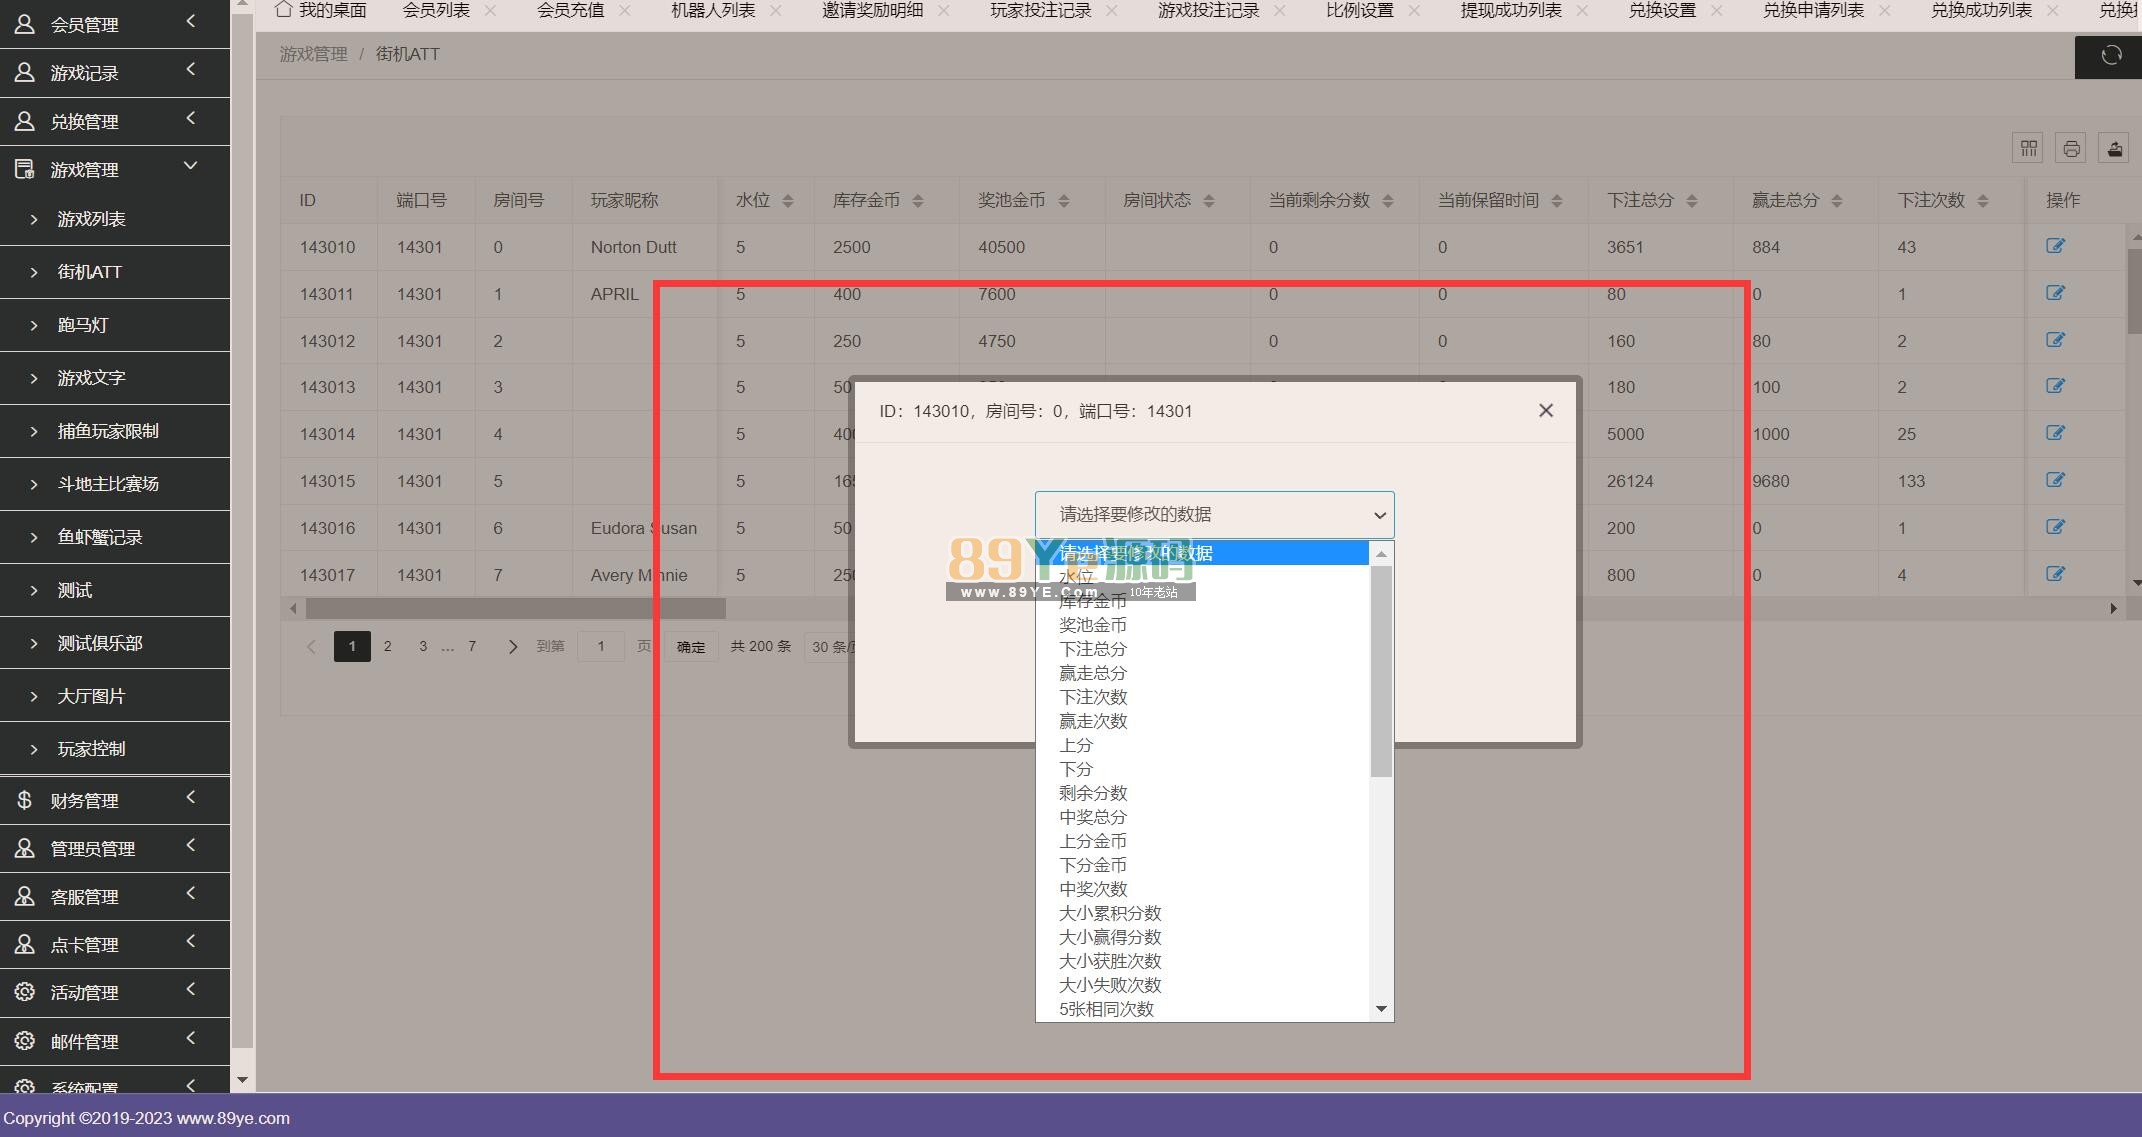Click the home icon of 我的桌面 tab
This screenshot has height=1137, width=2142.
point(283,9)
